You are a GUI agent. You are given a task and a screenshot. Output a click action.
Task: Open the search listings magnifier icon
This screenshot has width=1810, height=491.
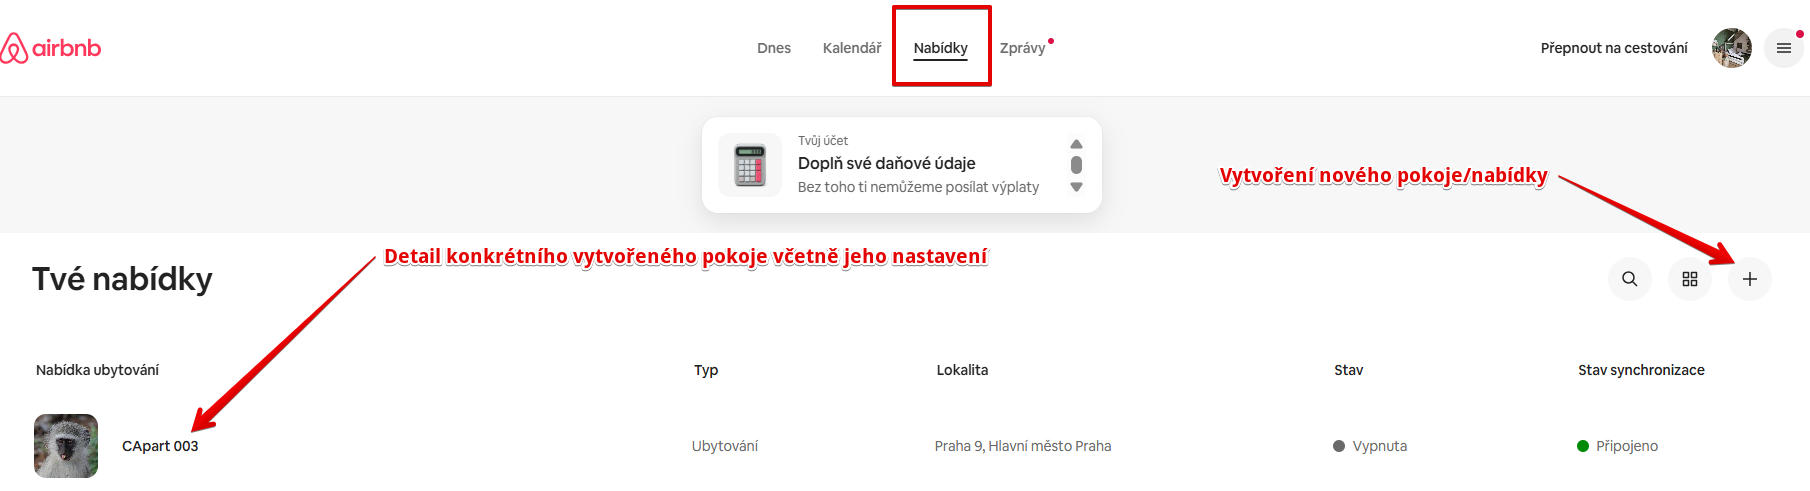coord(1630,279)
